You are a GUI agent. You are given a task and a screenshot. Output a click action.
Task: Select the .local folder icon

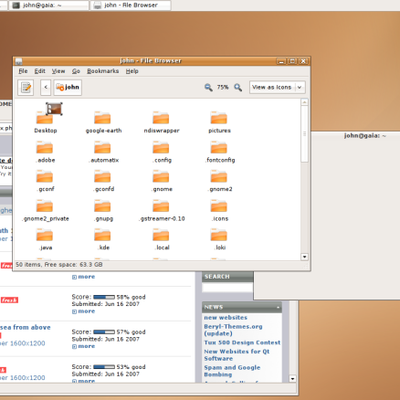coord(161,235)
